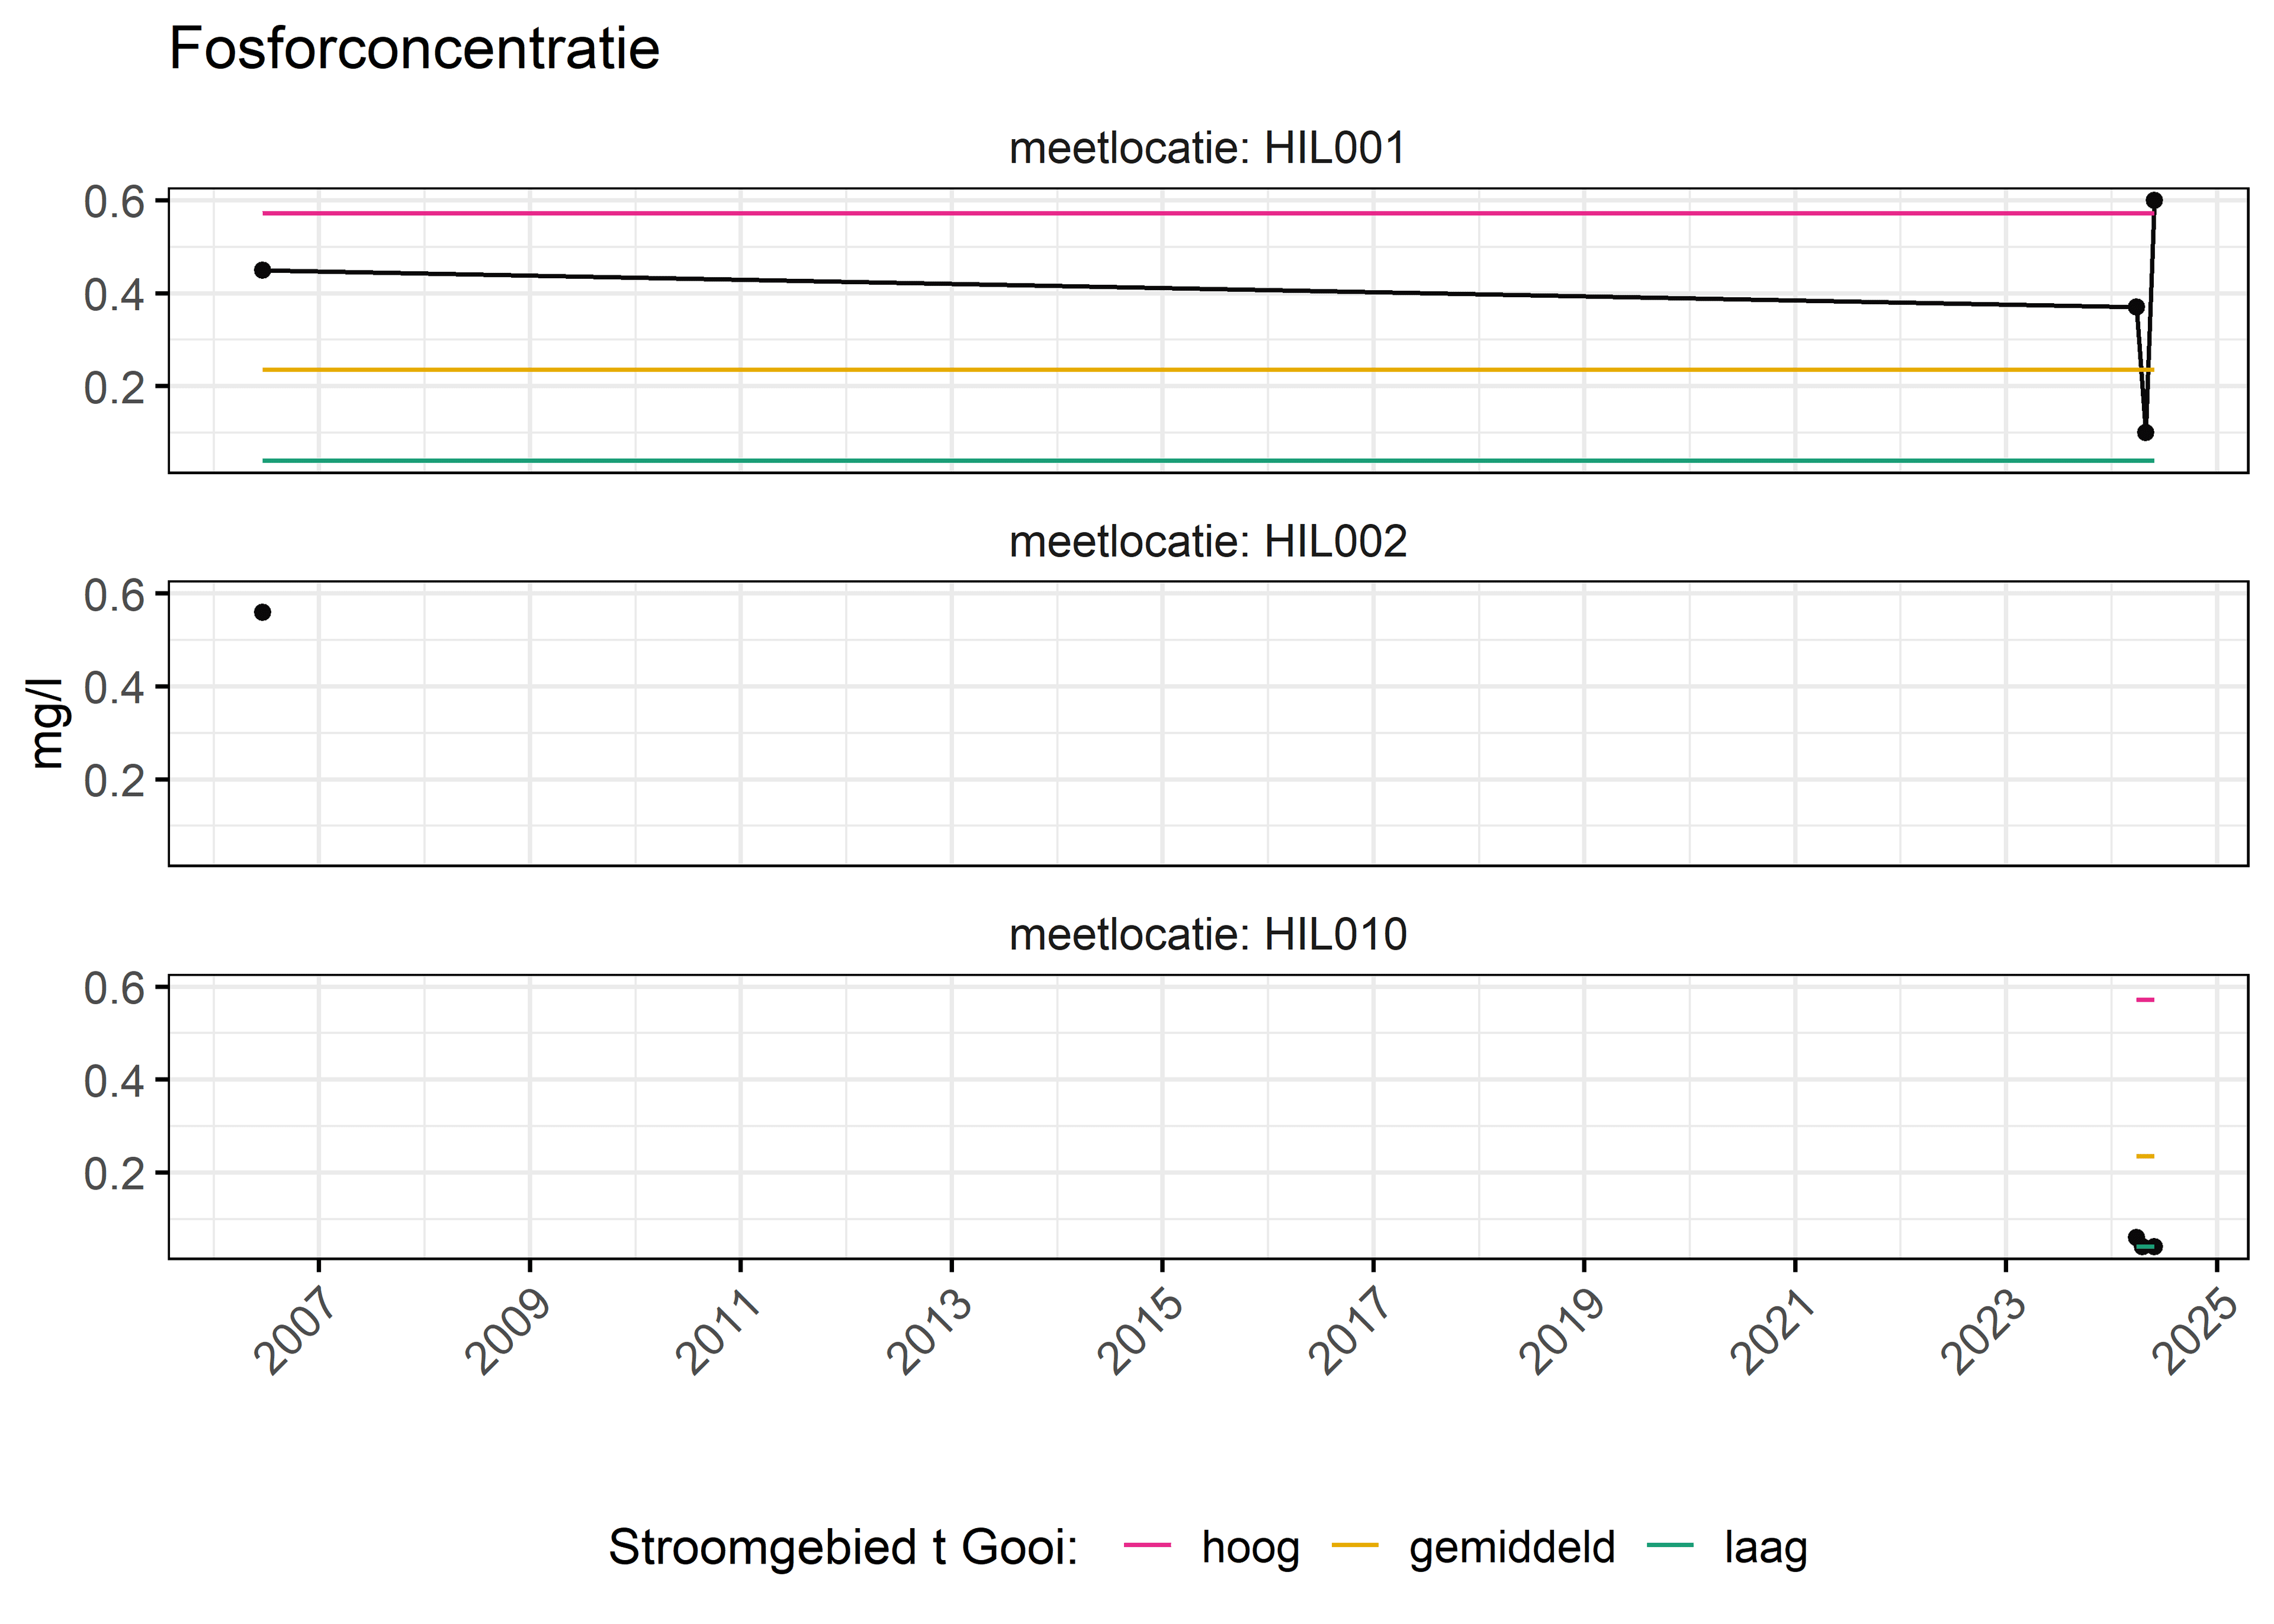This screenshot has width=2274, height=1624.
Task: Click the single data point in HIL002
Action: coord(262,612)
